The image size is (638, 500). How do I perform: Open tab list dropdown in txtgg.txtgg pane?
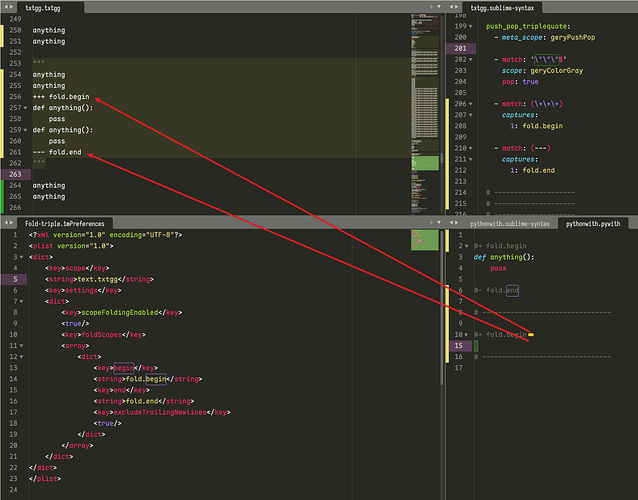pos(439,7)
